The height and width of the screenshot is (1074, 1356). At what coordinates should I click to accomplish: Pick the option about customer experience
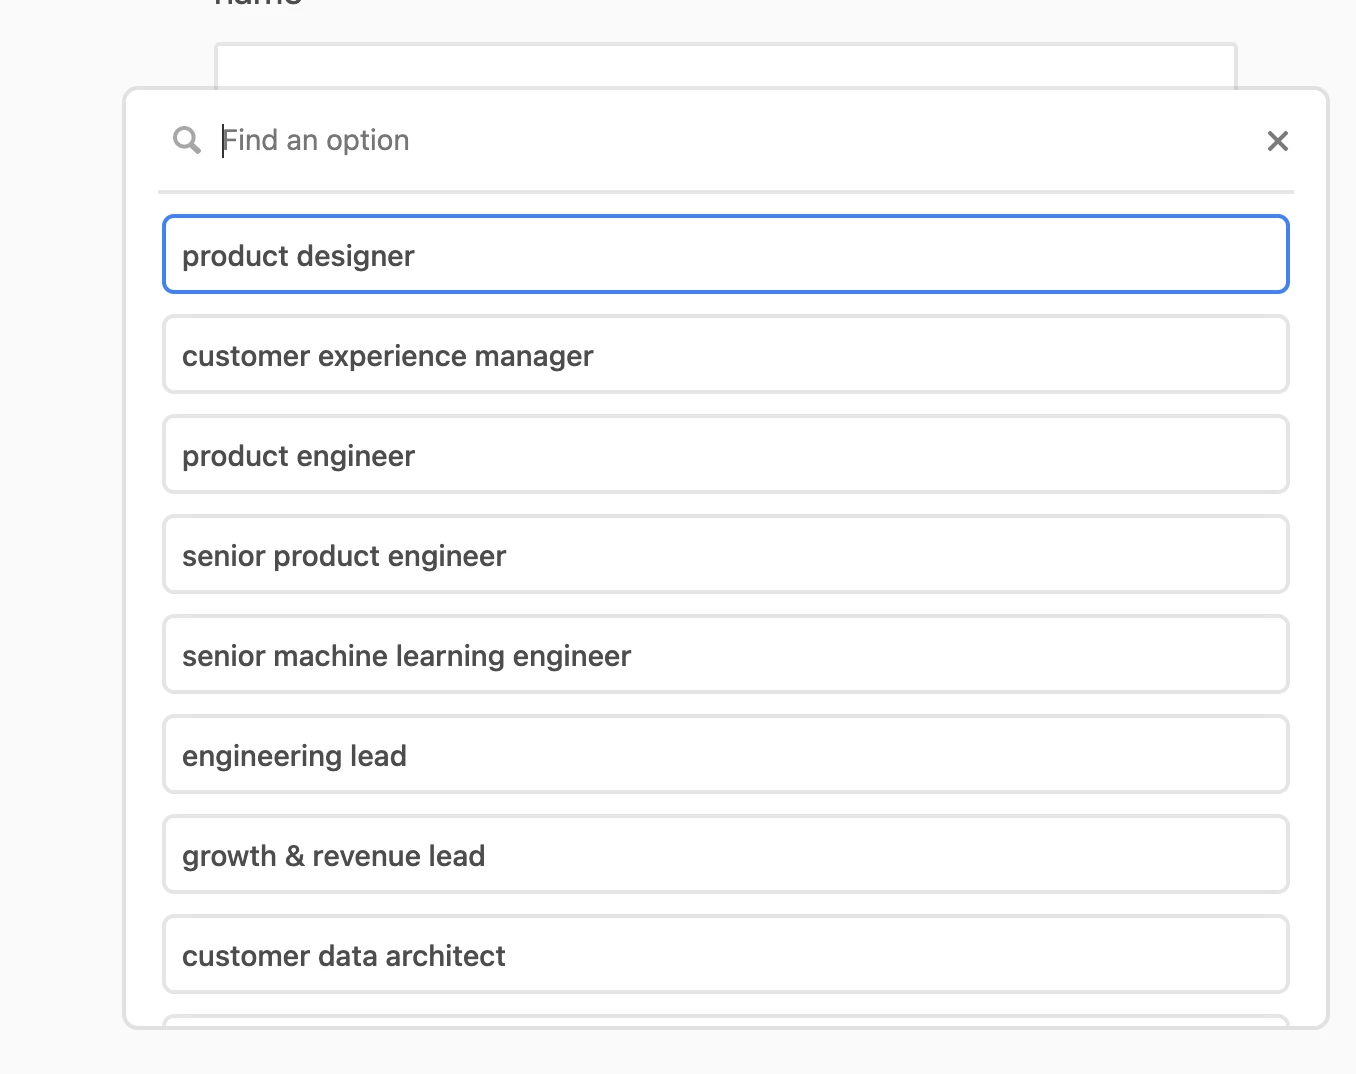pos(726,354)
